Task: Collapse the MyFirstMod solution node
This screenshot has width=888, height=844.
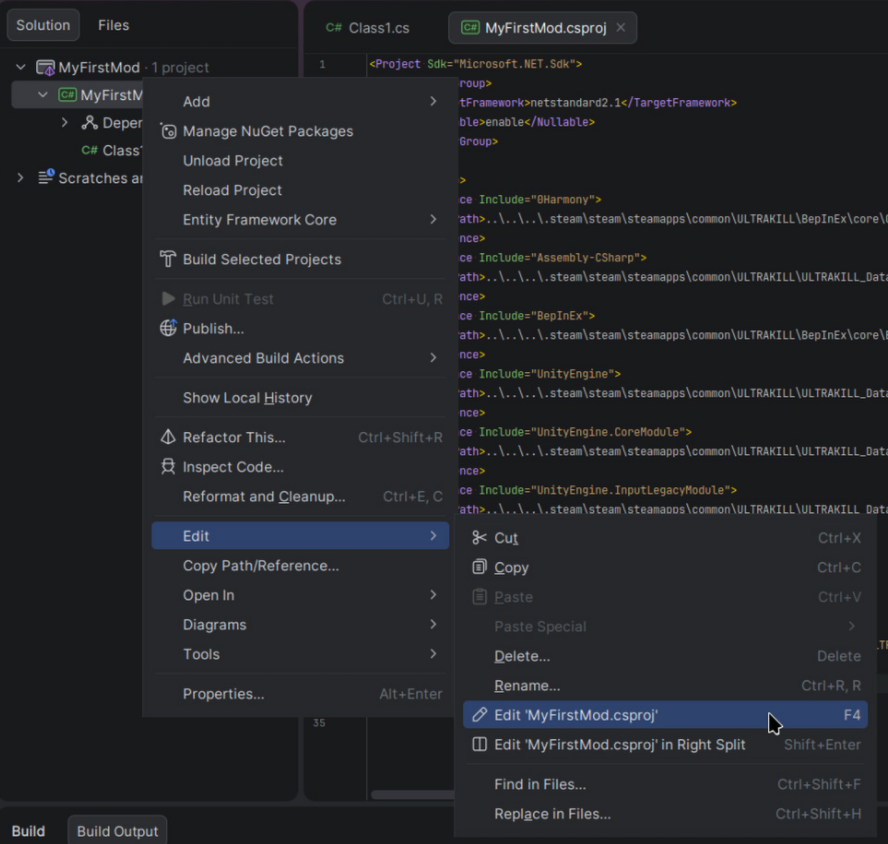Action: [x=20, y=67]
